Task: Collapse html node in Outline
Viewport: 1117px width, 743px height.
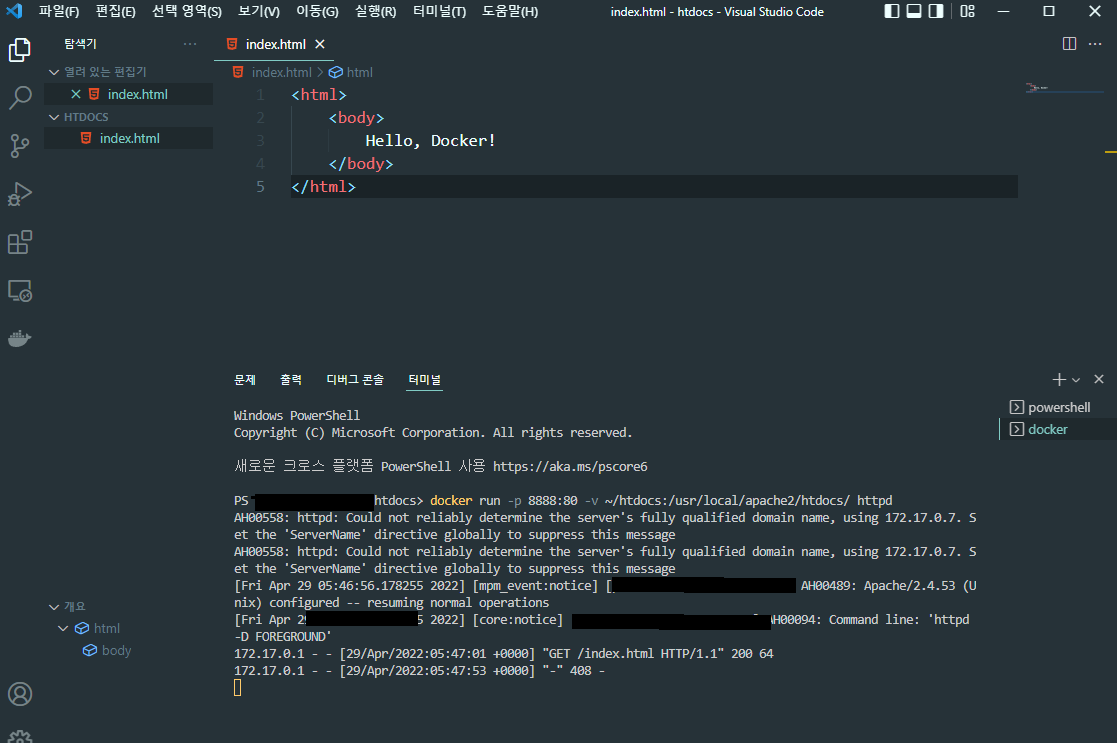Action: [x=63, y=628]
